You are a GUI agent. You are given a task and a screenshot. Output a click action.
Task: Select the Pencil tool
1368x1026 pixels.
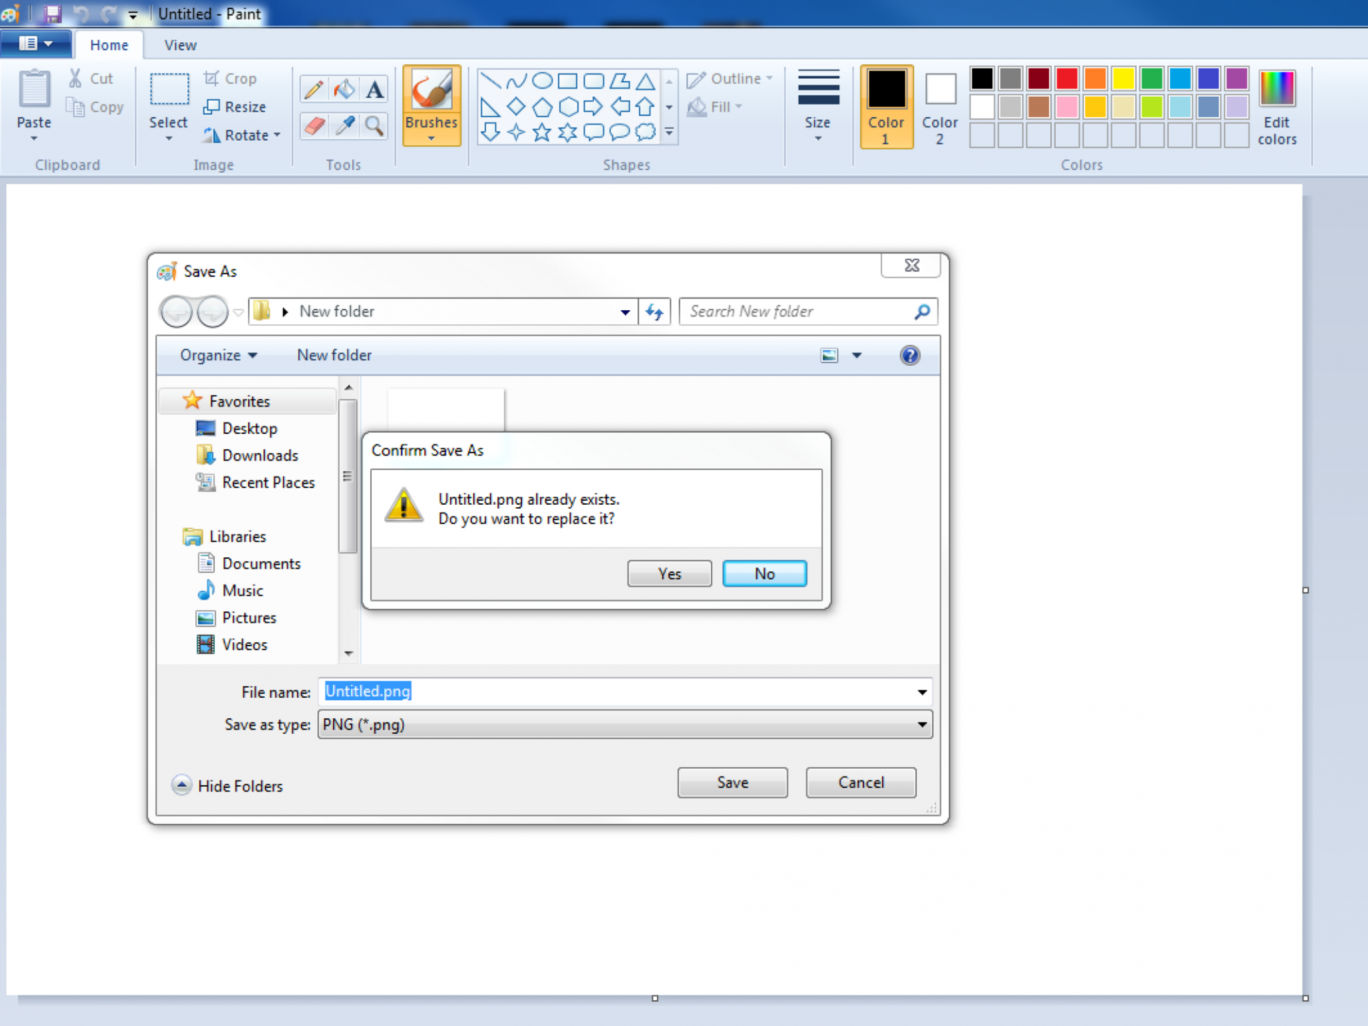coord(314,90)
